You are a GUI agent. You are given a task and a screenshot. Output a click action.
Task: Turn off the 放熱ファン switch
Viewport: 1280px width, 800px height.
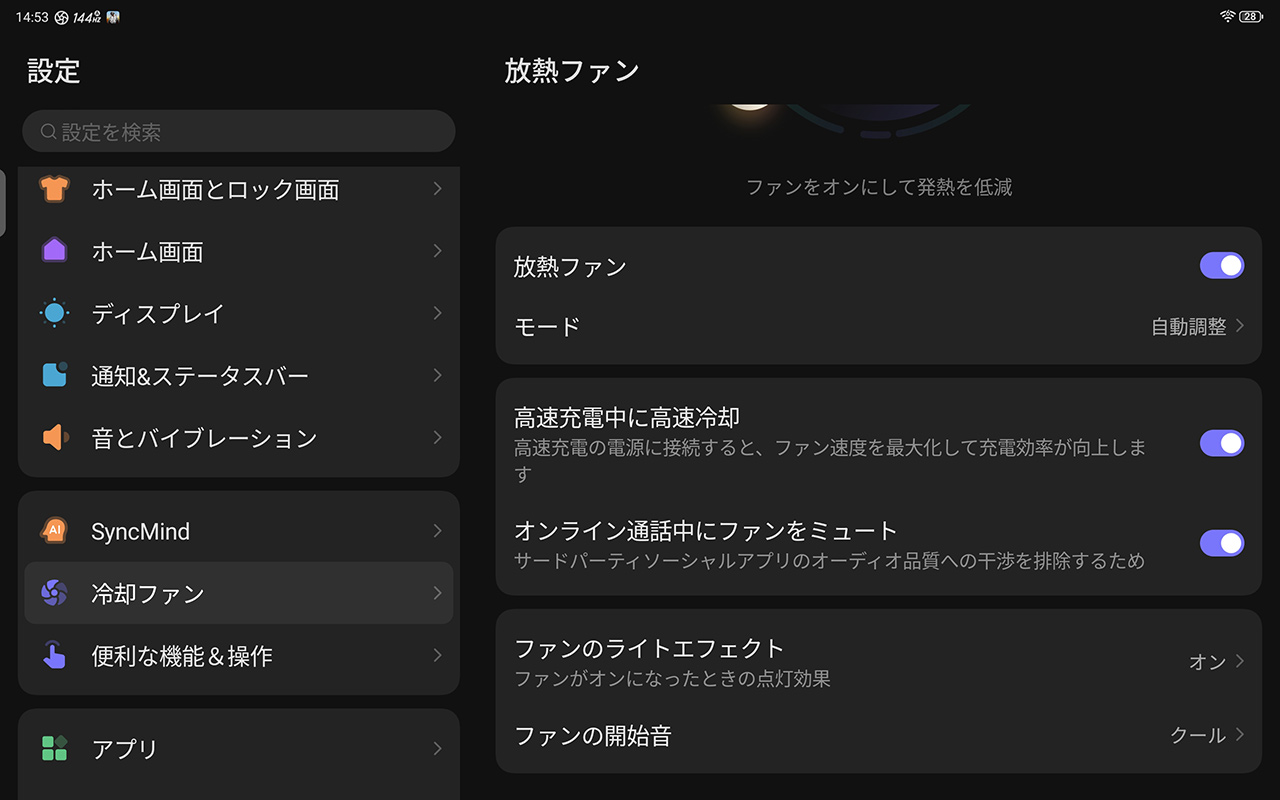(x=1221, y=266)
